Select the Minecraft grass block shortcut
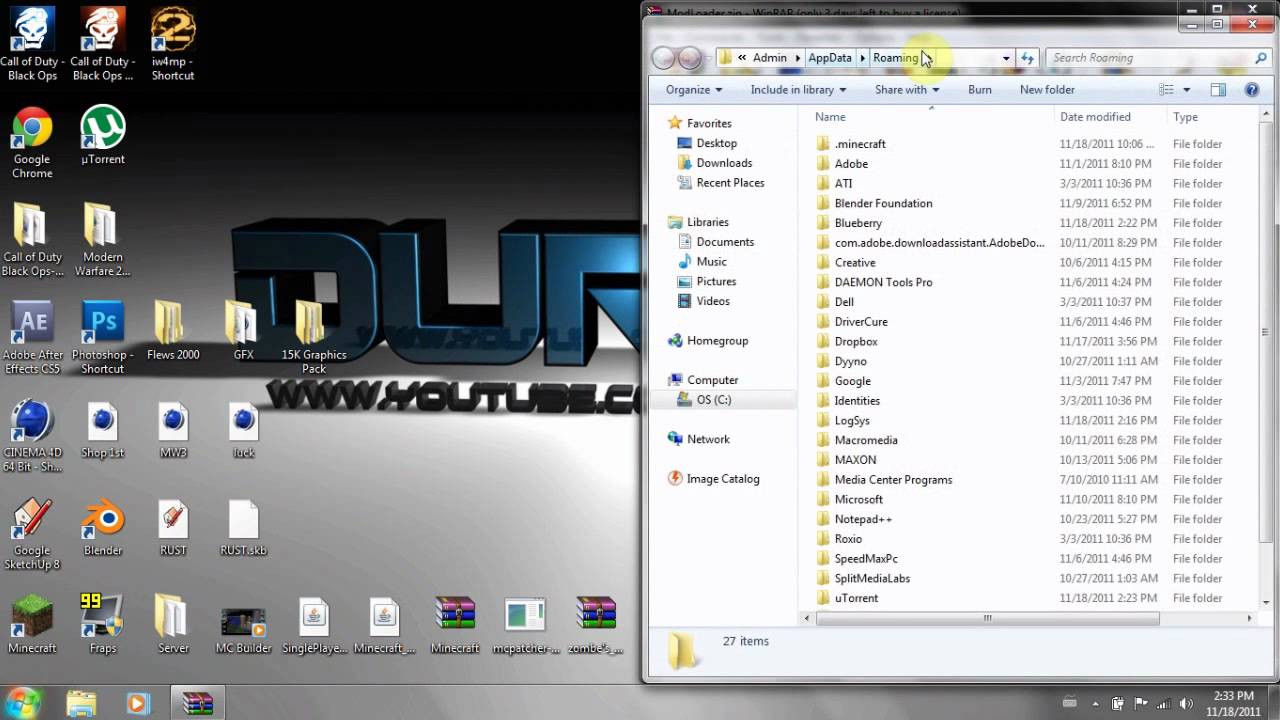The width and height of the screenshot is (1280, 720). click(32, 625)
